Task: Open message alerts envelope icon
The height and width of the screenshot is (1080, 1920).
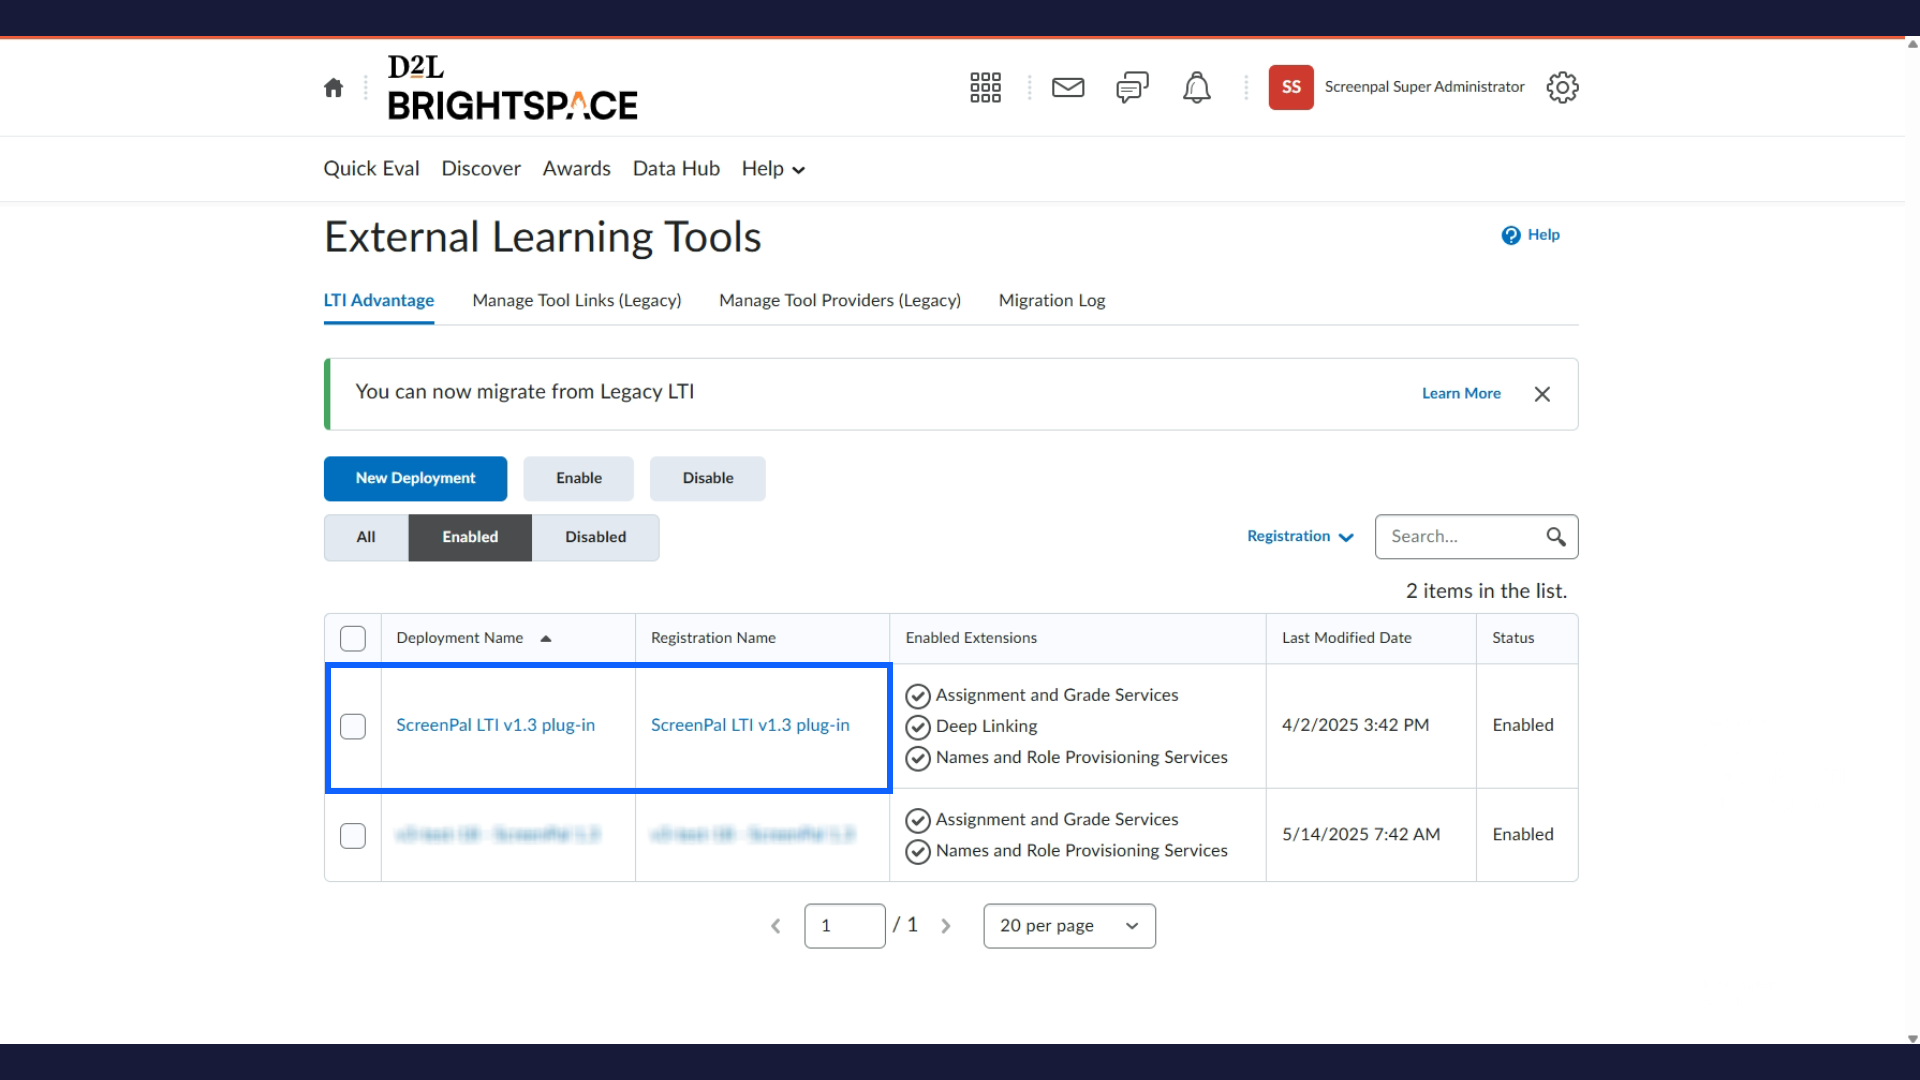Action: pos(1068,88)
